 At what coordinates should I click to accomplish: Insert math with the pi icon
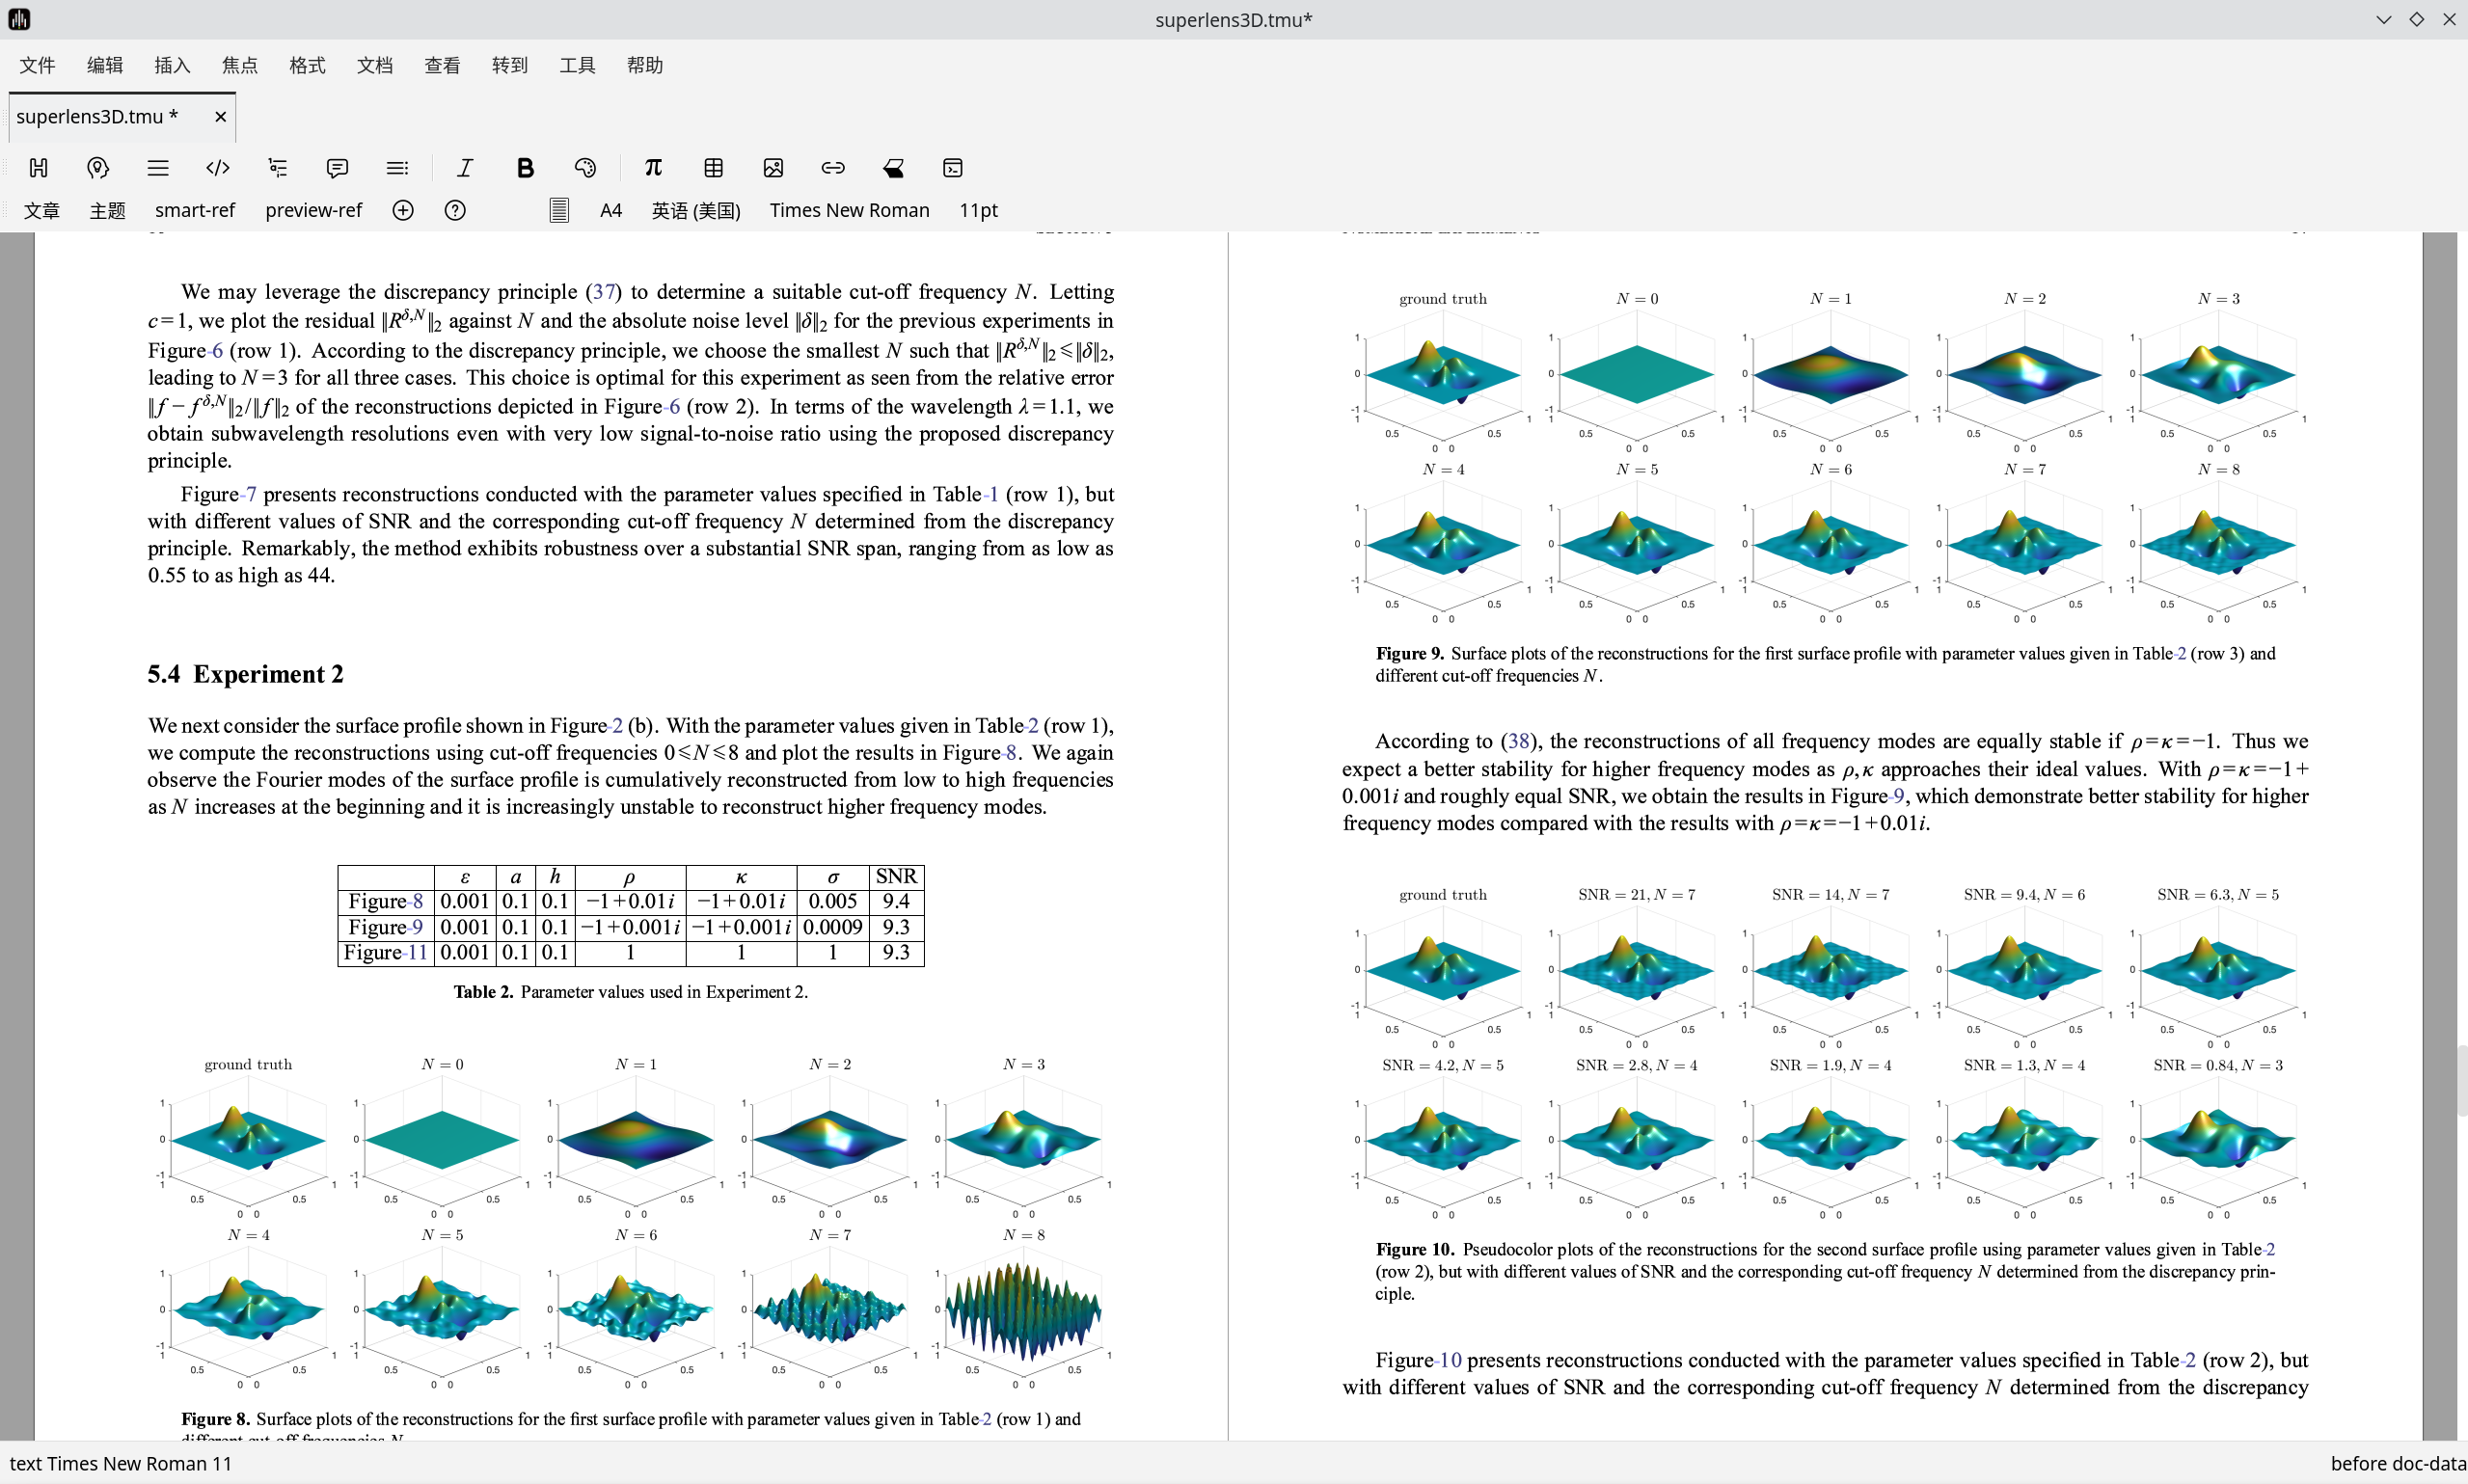(x=653, y=168)
